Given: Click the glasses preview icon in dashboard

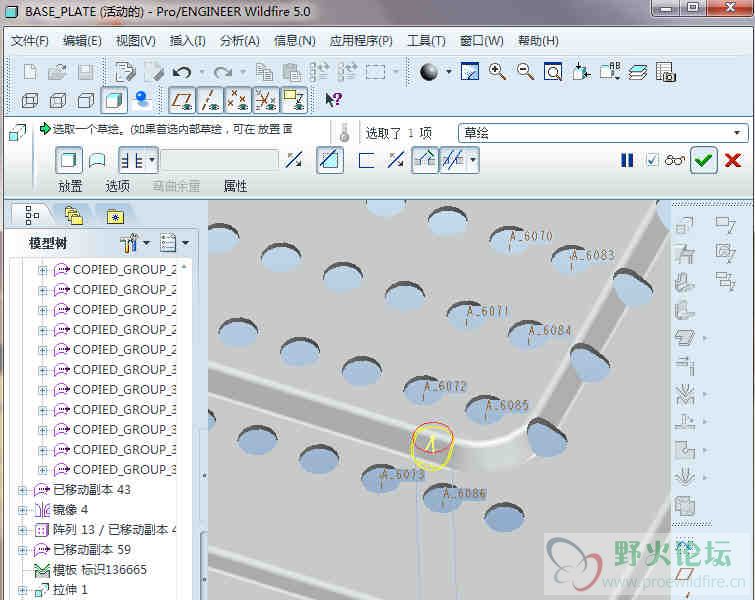Looking at the screenshot, I should tap(674, 160).
